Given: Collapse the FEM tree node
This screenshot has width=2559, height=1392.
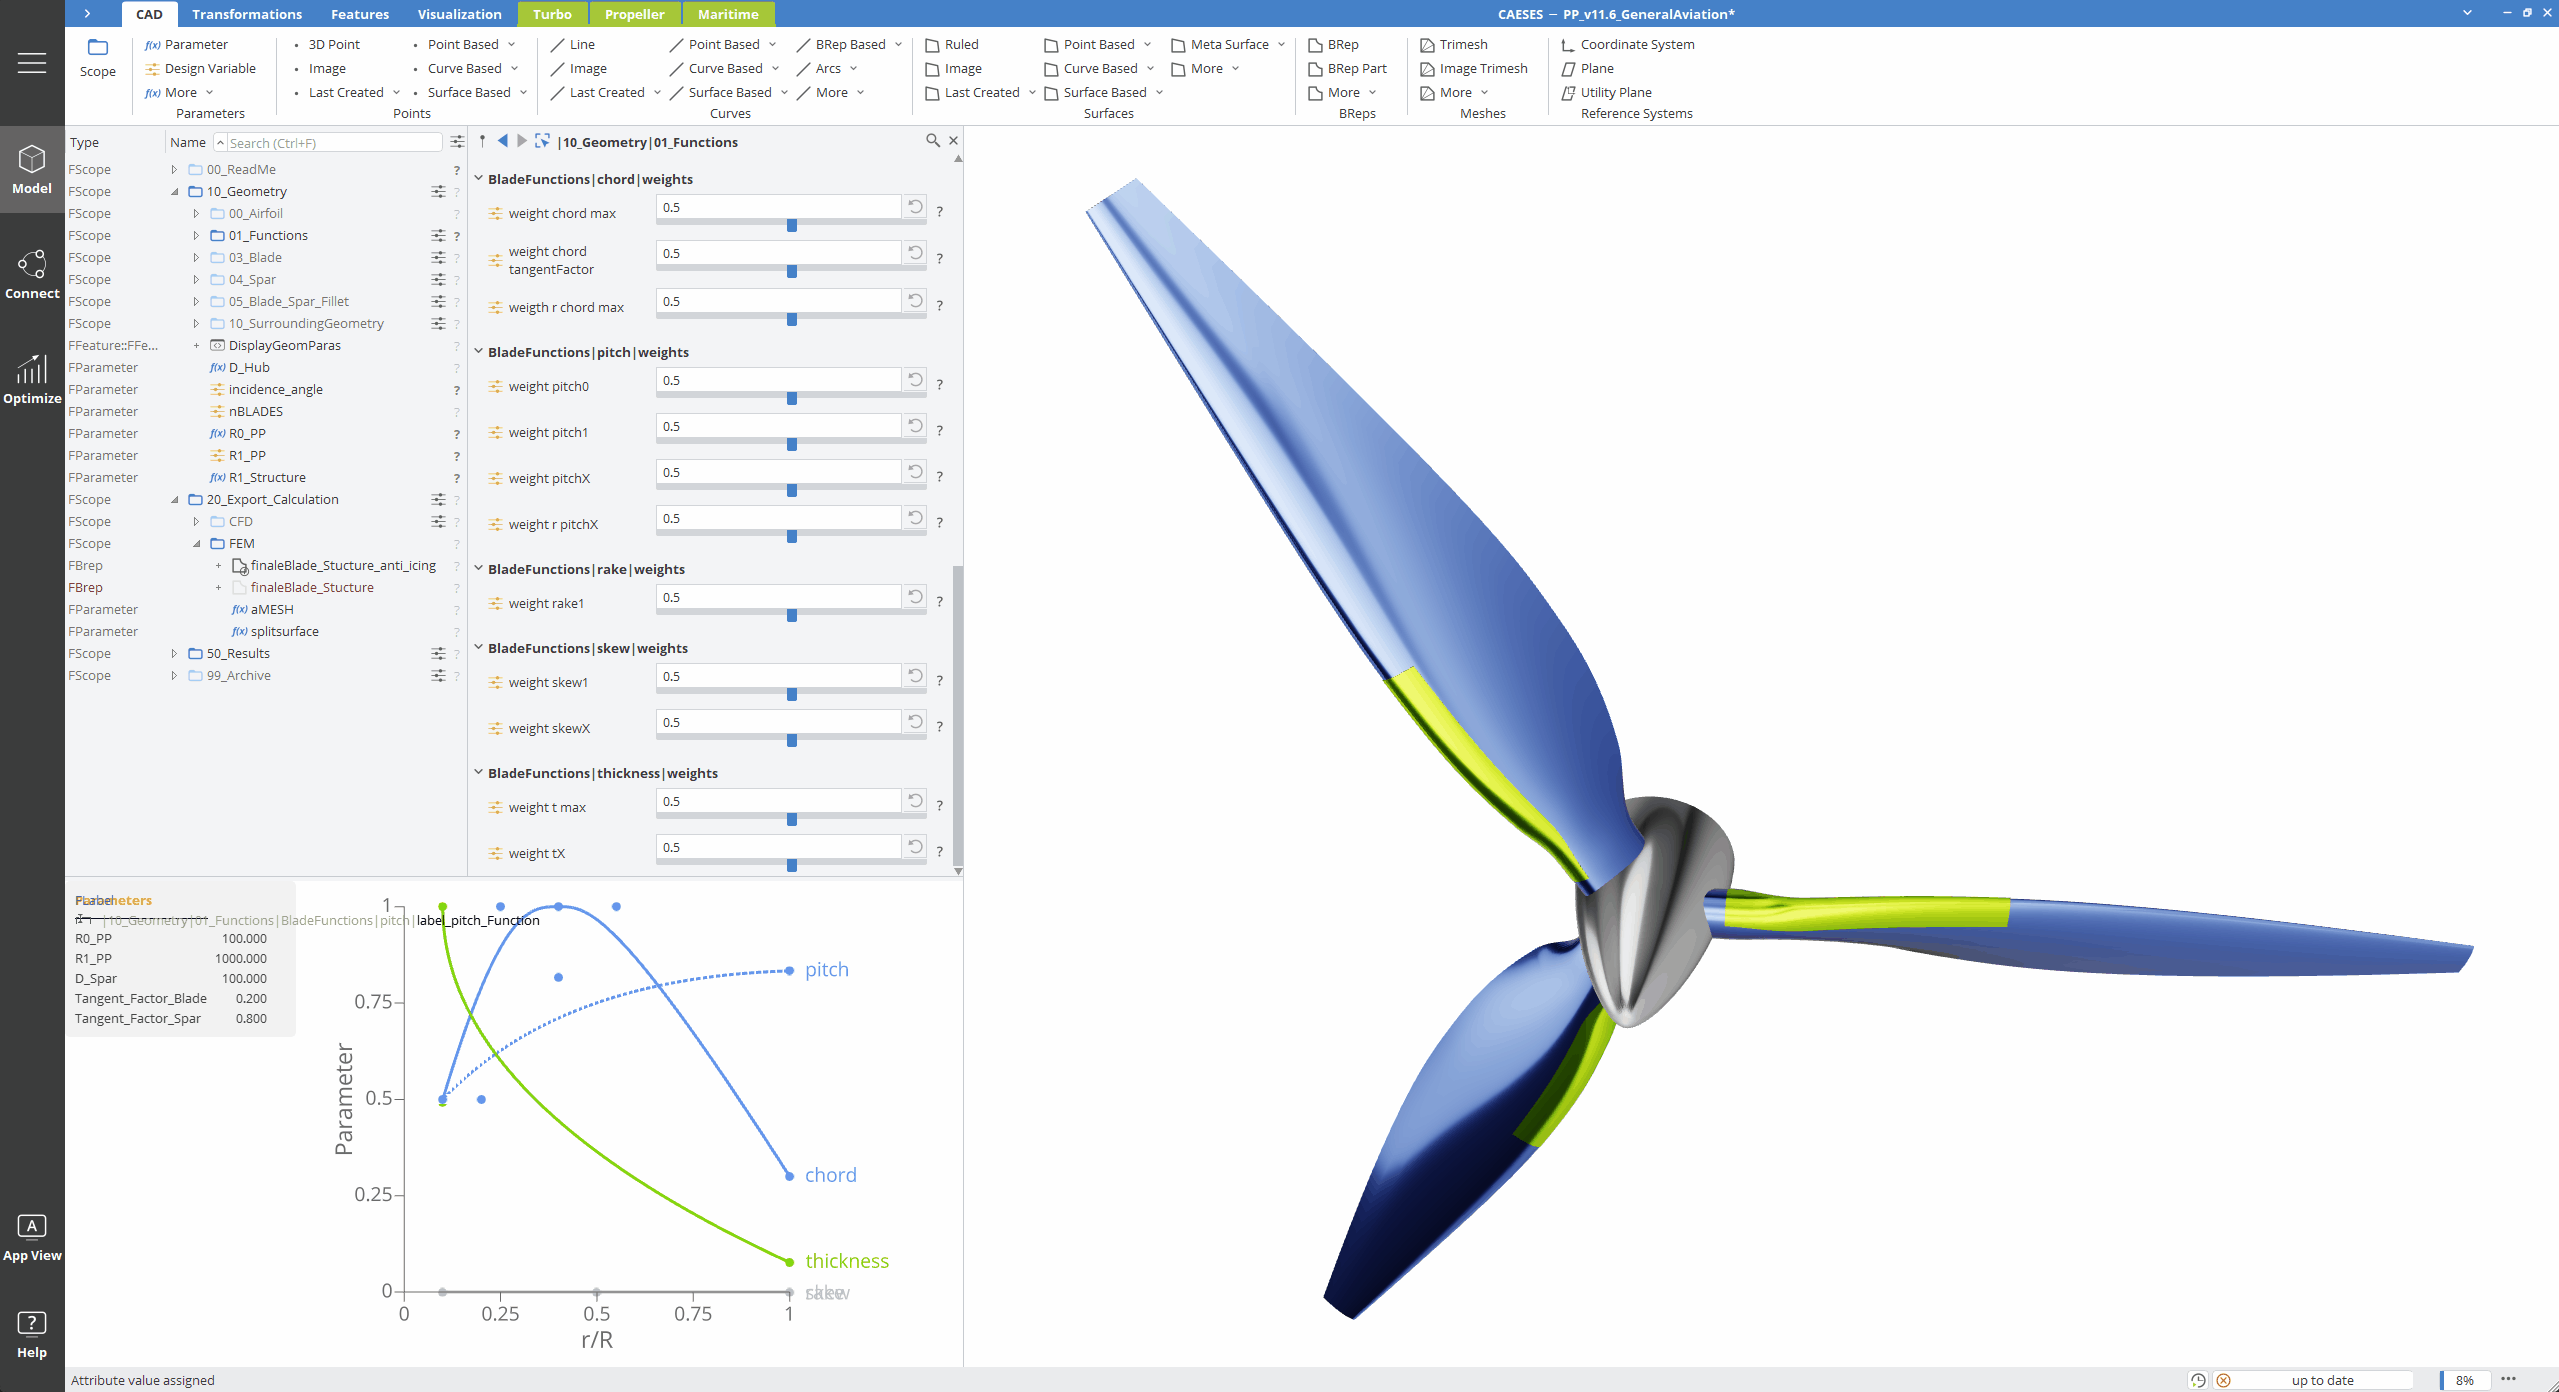Looking at the screenshot, I should [196, 543].
